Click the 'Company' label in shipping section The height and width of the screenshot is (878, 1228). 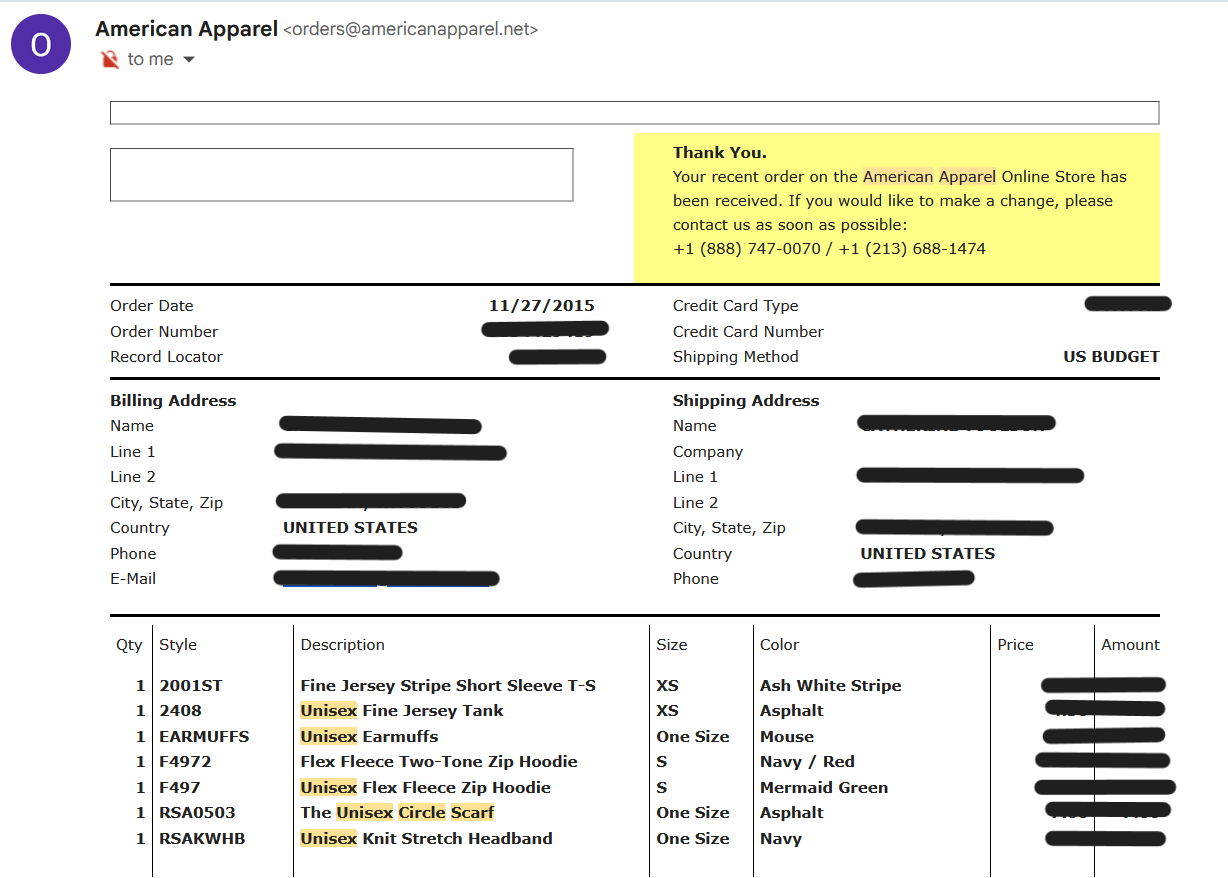[x=708, y=452]
